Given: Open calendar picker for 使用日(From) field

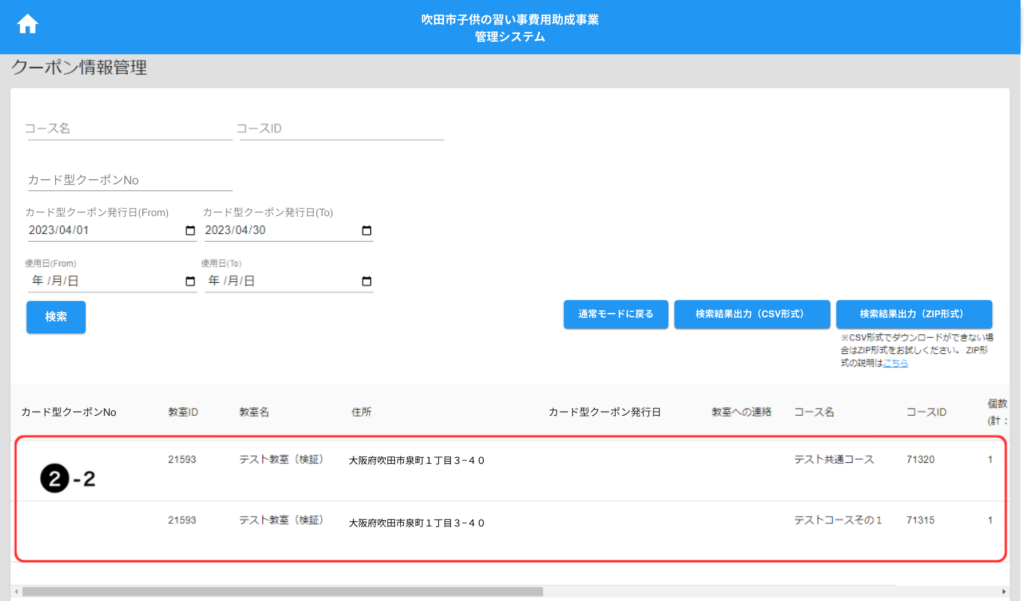Looking at the screenshot, I should tap(191, 281).
